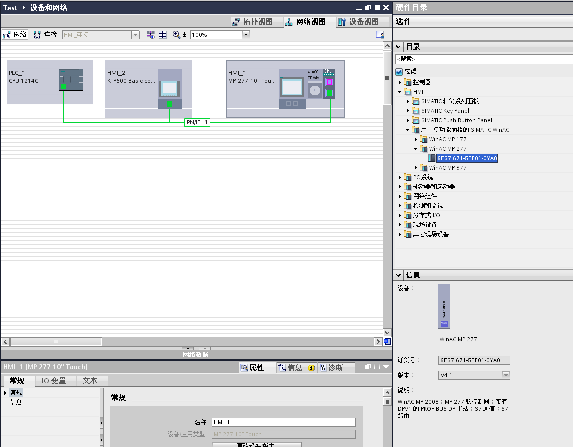Select the PLC_1 CPU 1214C device icon
Screen dimensions: 573x447
coord(71,80)
